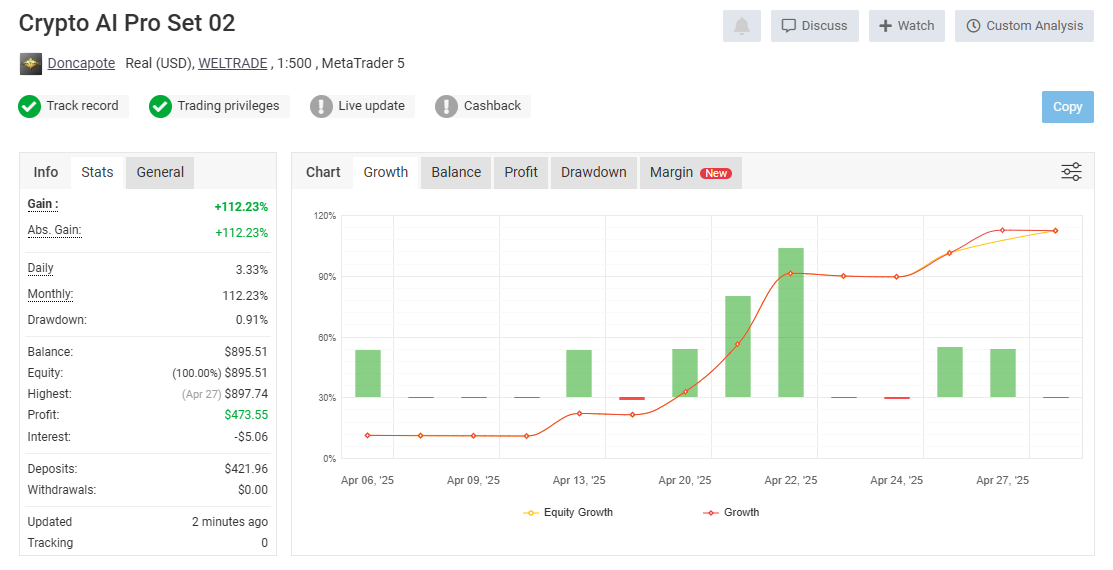Image resolution: width=1113 pixels, height=570 pixels.
Task: Switch to the Balance chart tab
Action: 456,172
